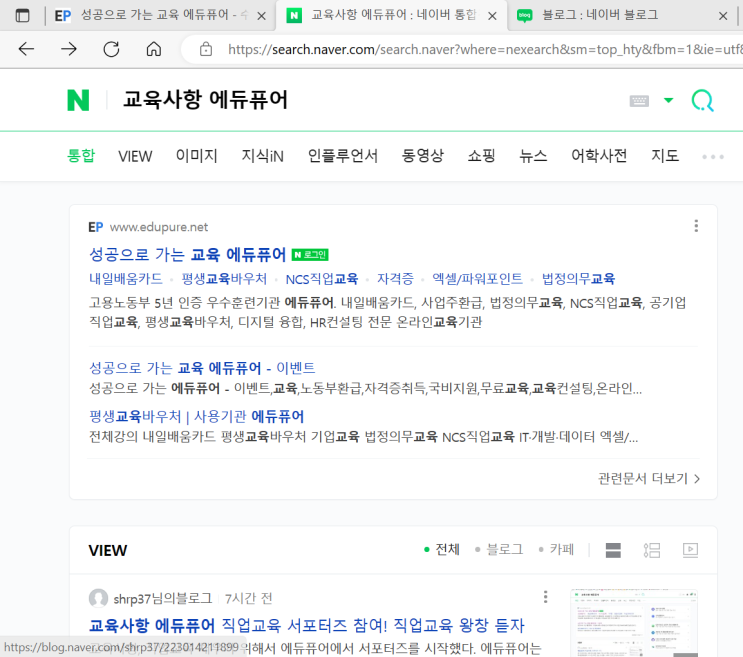Expand the search autocomplete dropdown arrow
Viewport: 743px width, 657px height.
(669, 100)
